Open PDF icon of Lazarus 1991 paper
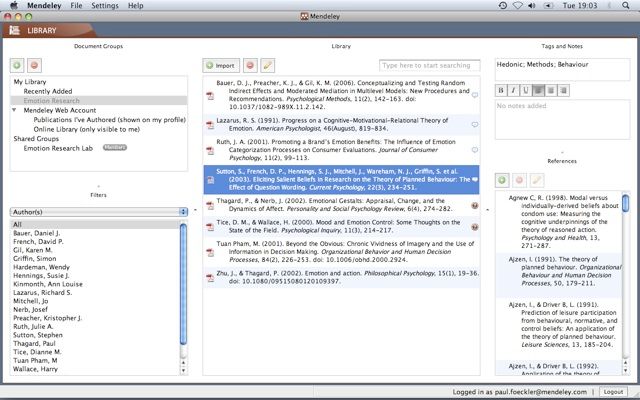This screenshot has height=400, width=640. tap(210, 124)
